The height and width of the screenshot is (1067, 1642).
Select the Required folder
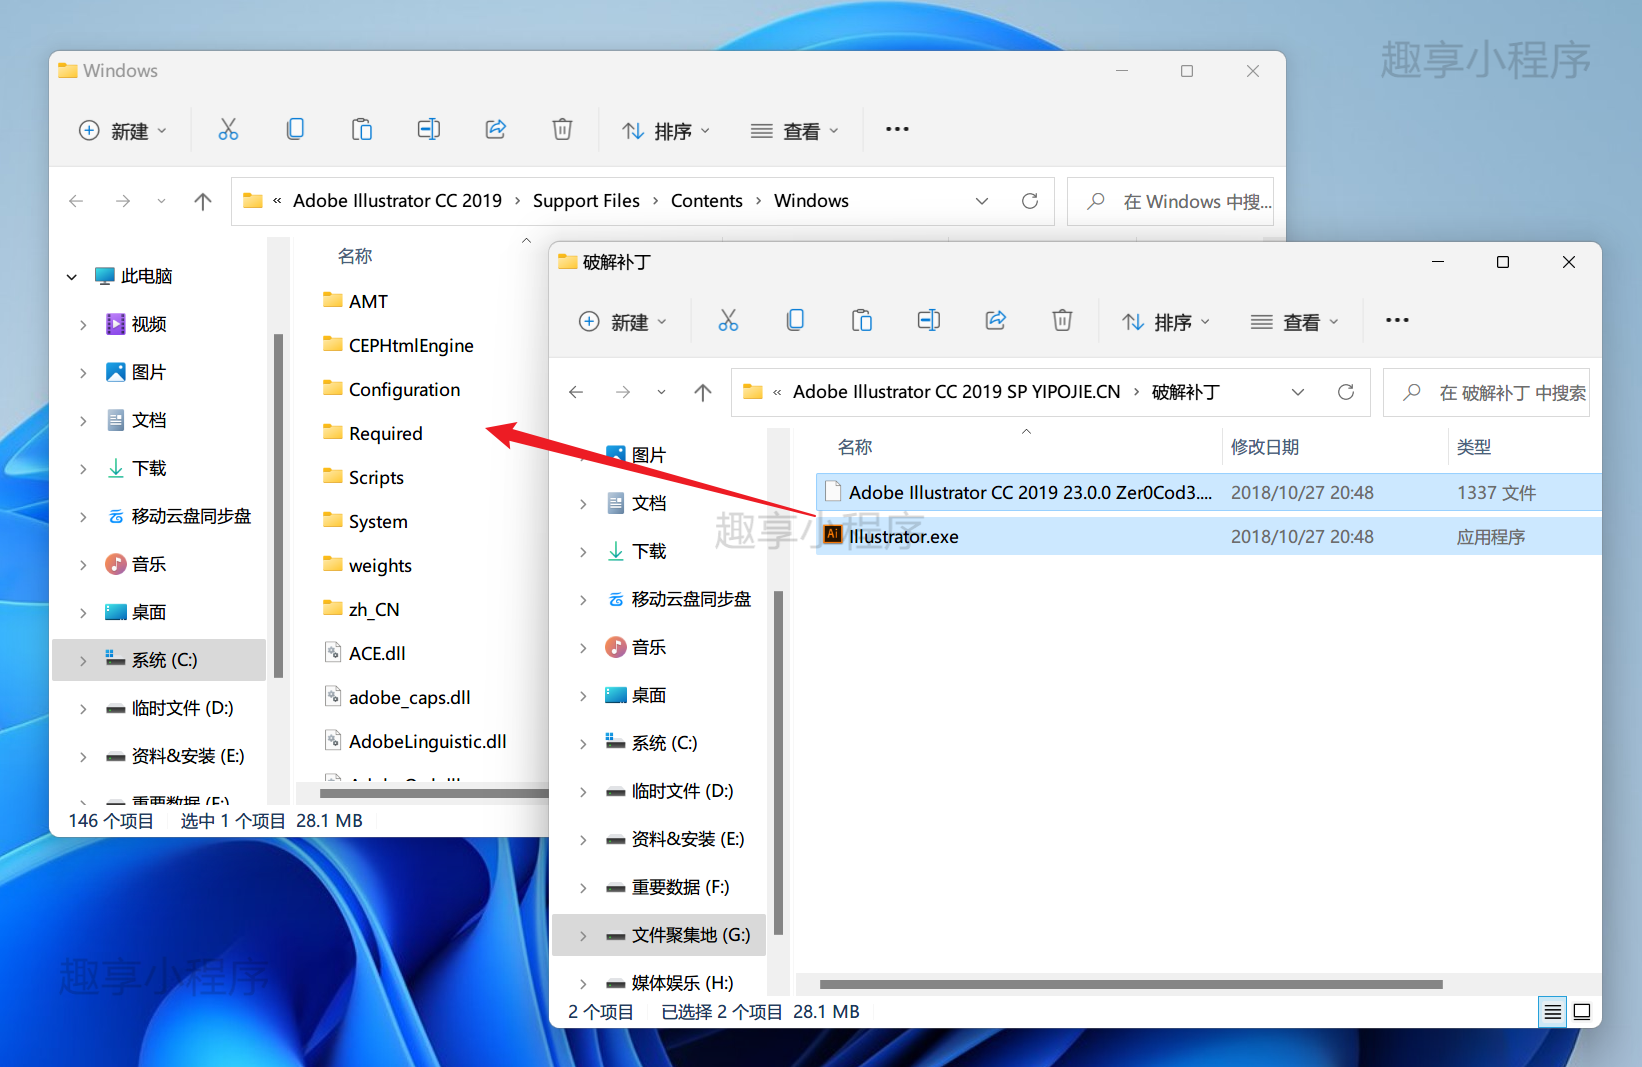372,433
